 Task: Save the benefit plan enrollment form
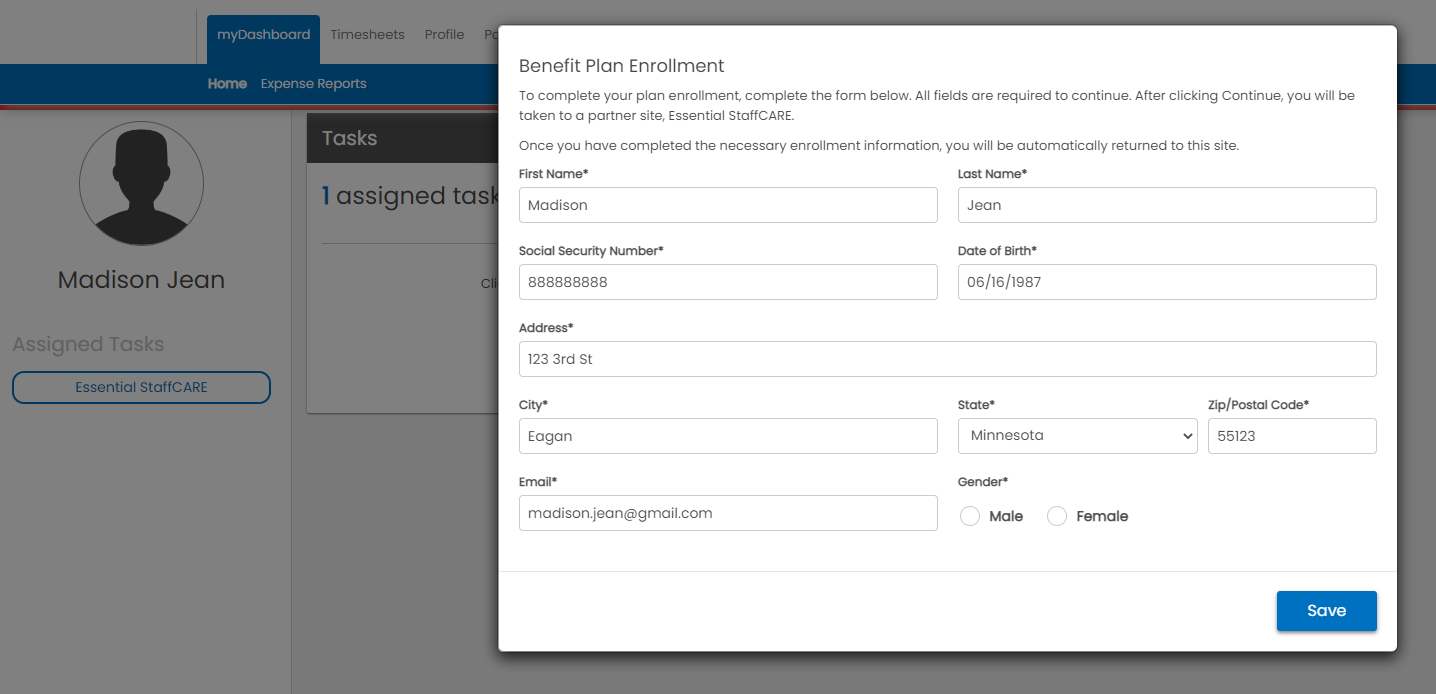(1326, 611)
